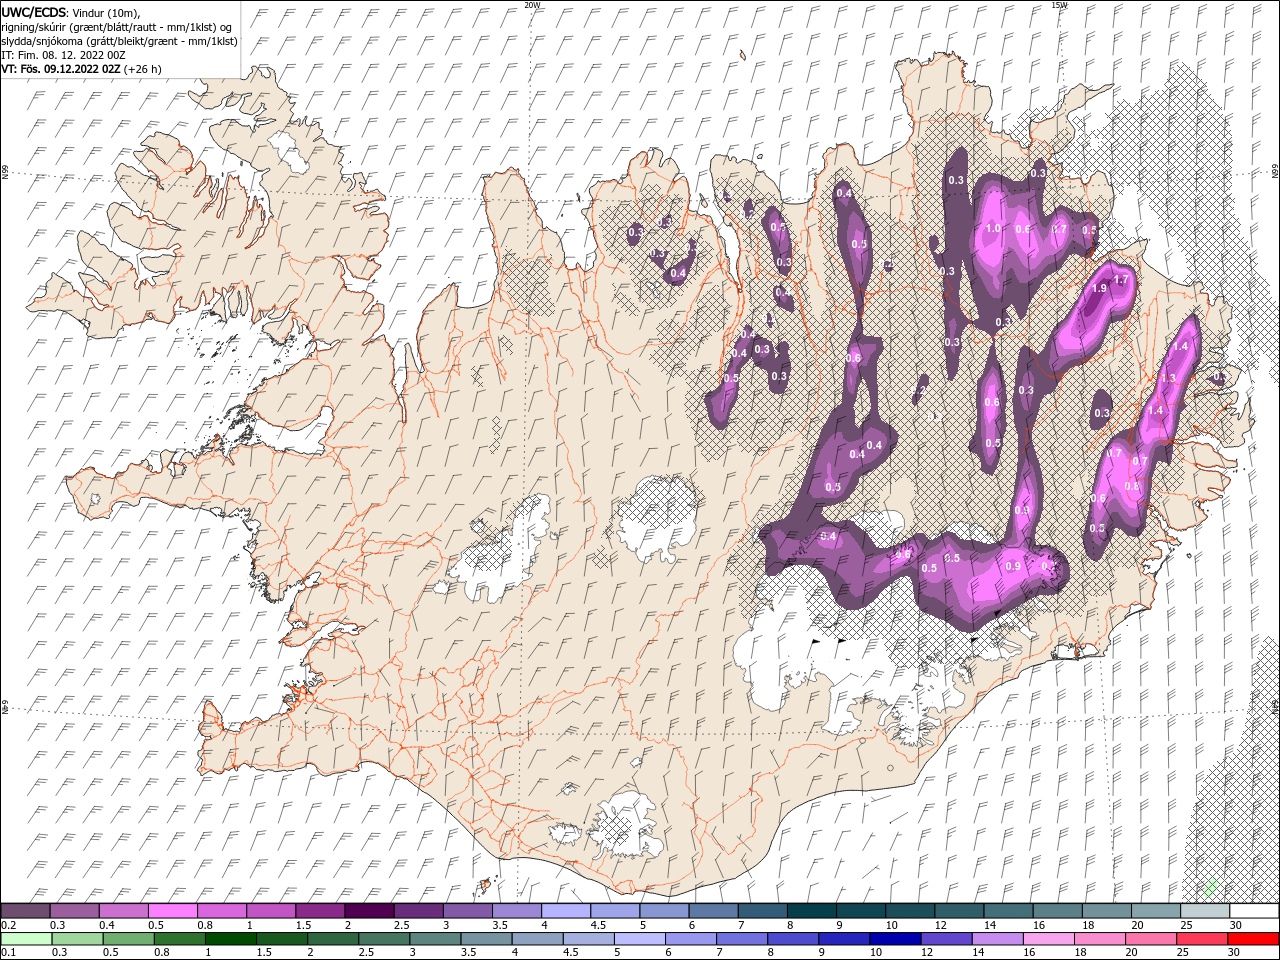
Task: Click the '1.0' snowfall value in northeast
Action: pos(993,228)
